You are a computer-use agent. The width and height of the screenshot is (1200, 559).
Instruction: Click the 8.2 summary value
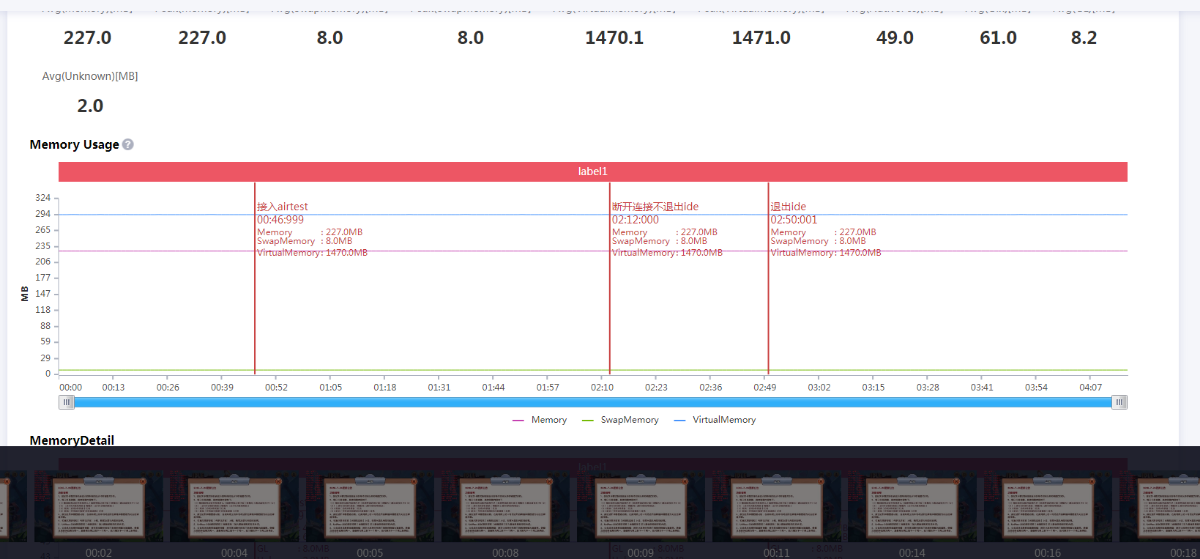(x=1084, y=38)
